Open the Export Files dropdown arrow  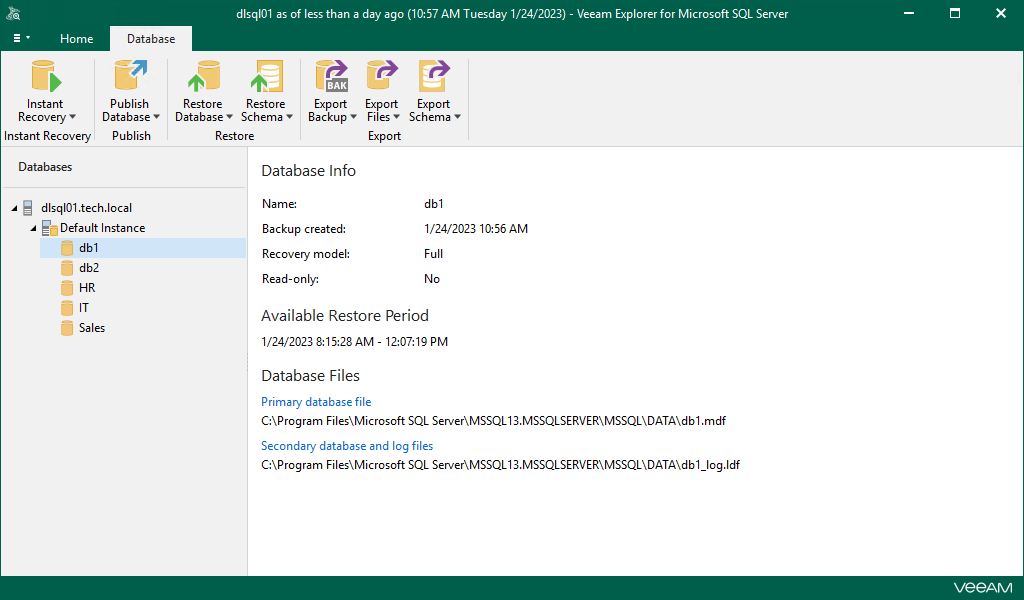pos(396,117)
